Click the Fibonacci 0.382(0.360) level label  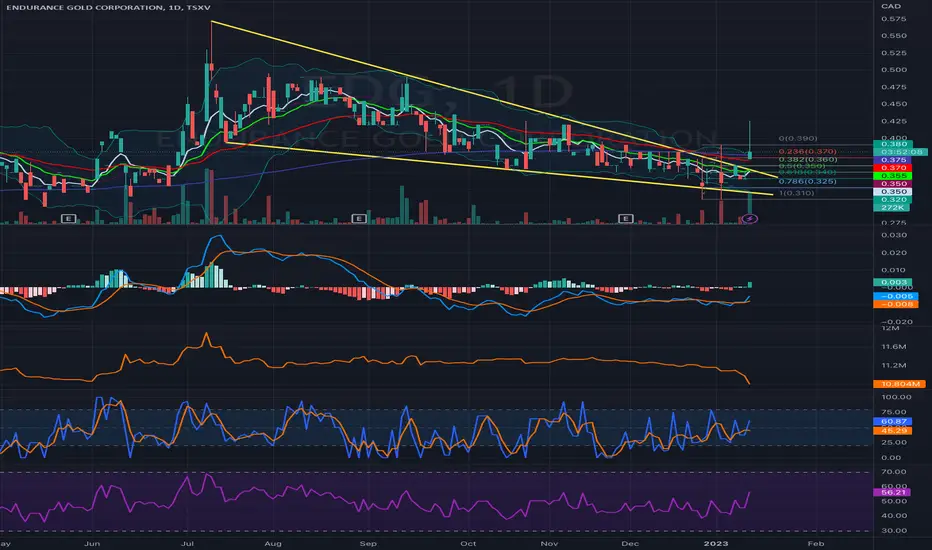coord(808,159)
